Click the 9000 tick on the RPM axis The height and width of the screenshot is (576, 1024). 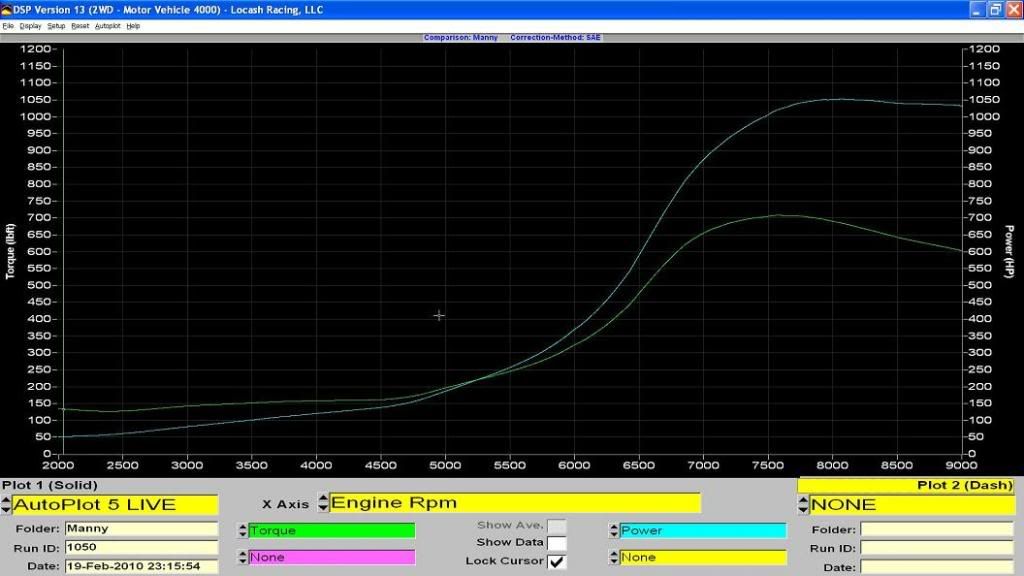961,466
